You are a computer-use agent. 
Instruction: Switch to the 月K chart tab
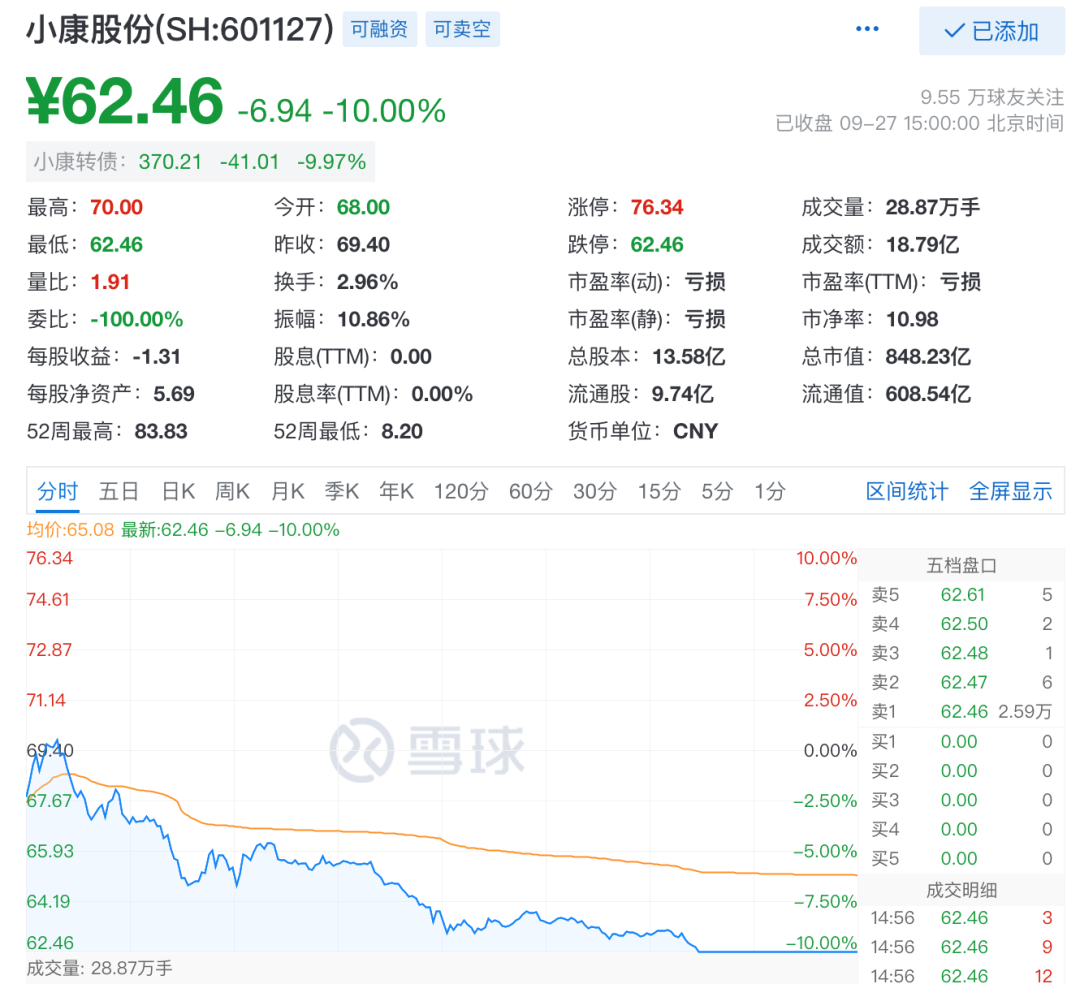(x=287, y=492)
